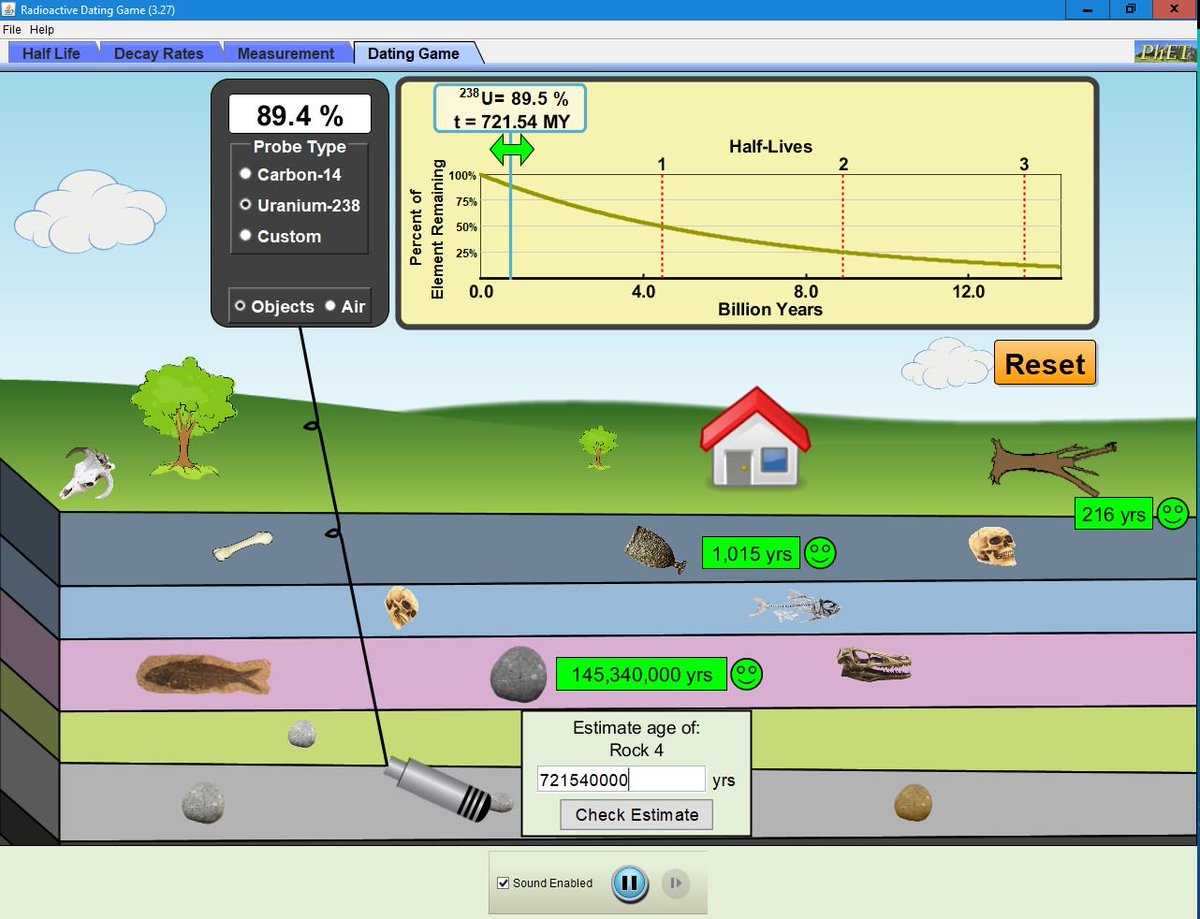The height and width of the screenshot is (919, 1200).
Task: Click the PhET logo
Action: click(1163, 53)
